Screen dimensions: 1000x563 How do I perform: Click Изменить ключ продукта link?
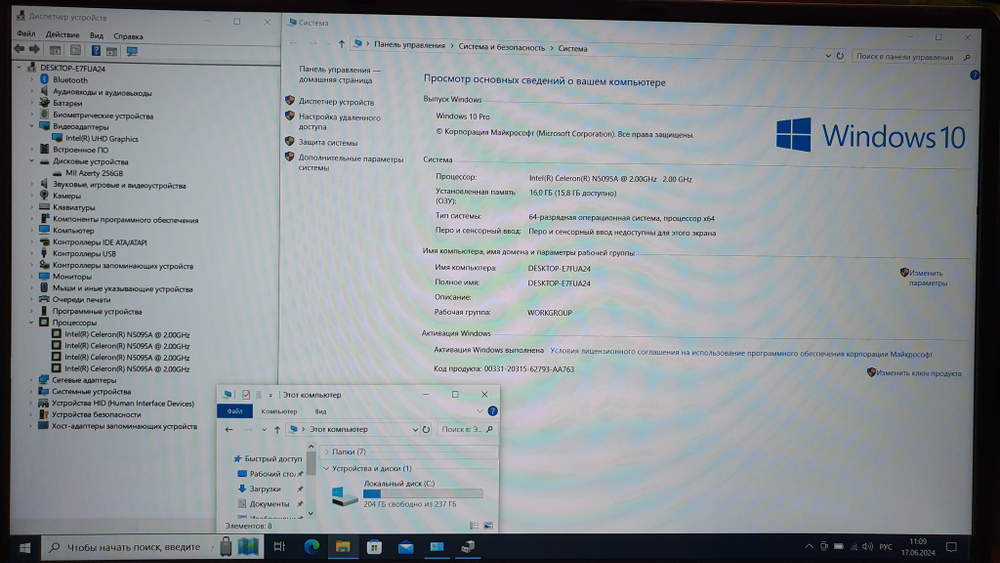click(918, 373)
